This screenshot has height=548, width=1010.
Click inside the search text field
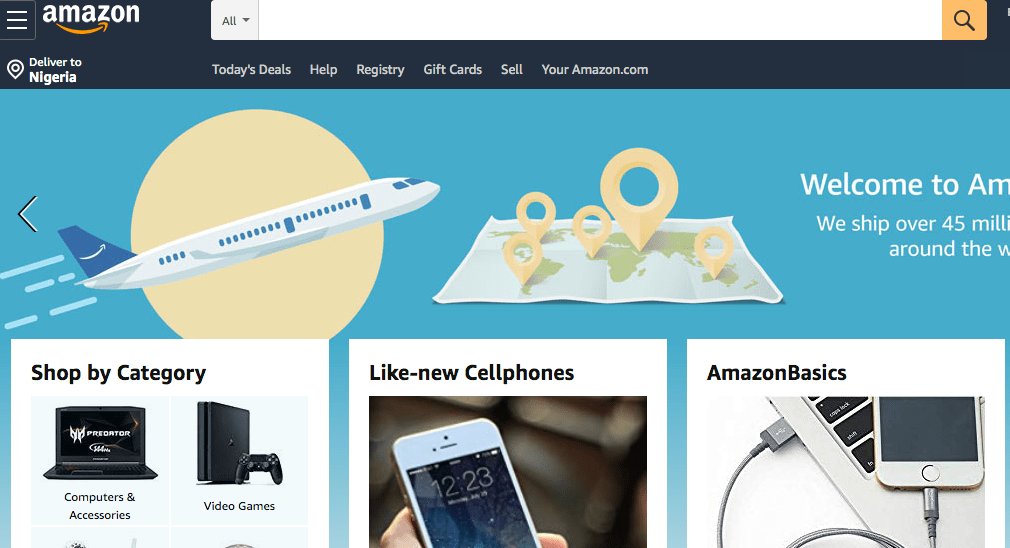(x=600, y=20)
